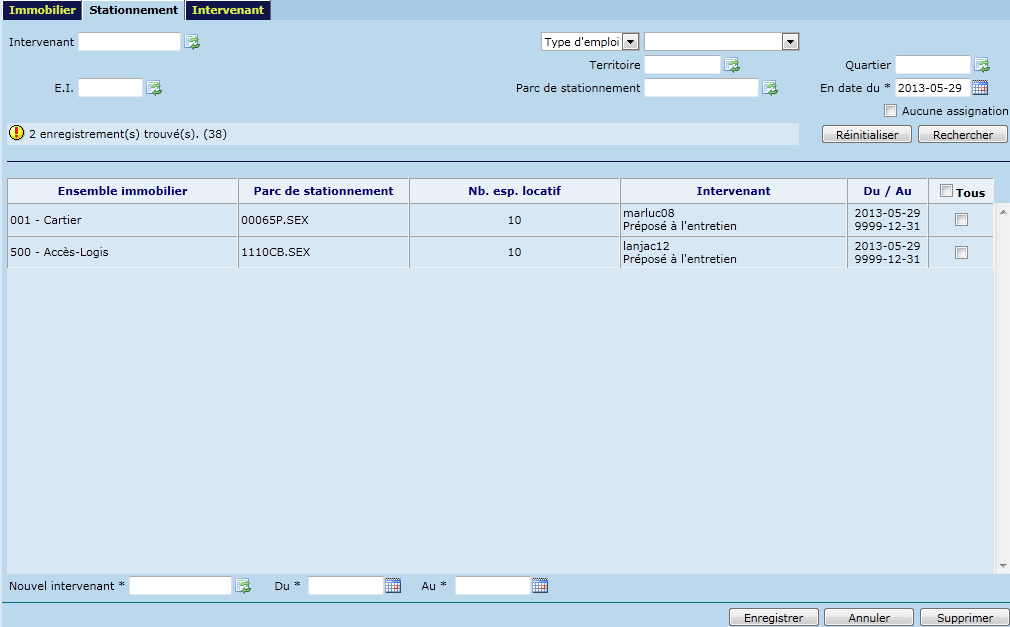Open lookup icon next to E.I. field

click(154, 88)
